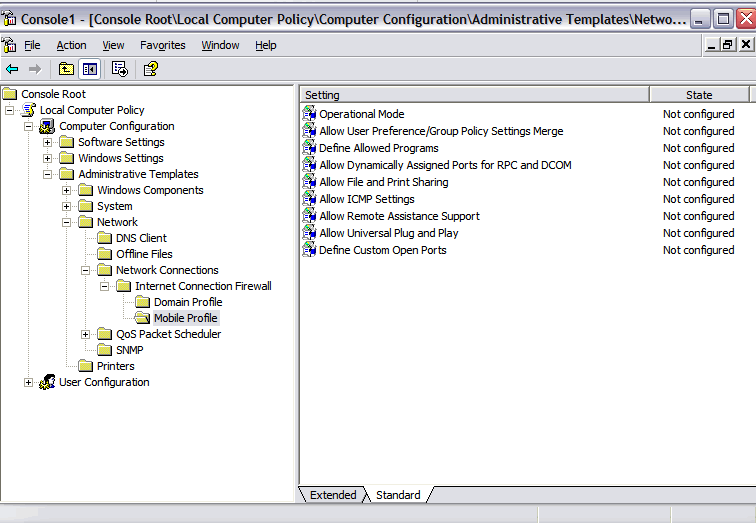
Task: Expand the QoS Packet Scheduler node
Action: point(85,334)
